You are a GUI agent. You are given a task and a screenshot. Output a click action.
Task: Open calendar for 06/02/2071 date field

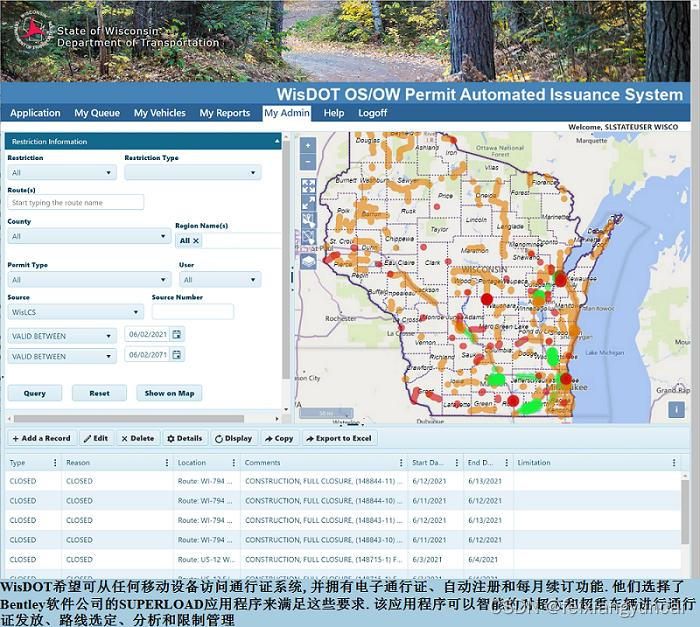[x=177, y=355]
